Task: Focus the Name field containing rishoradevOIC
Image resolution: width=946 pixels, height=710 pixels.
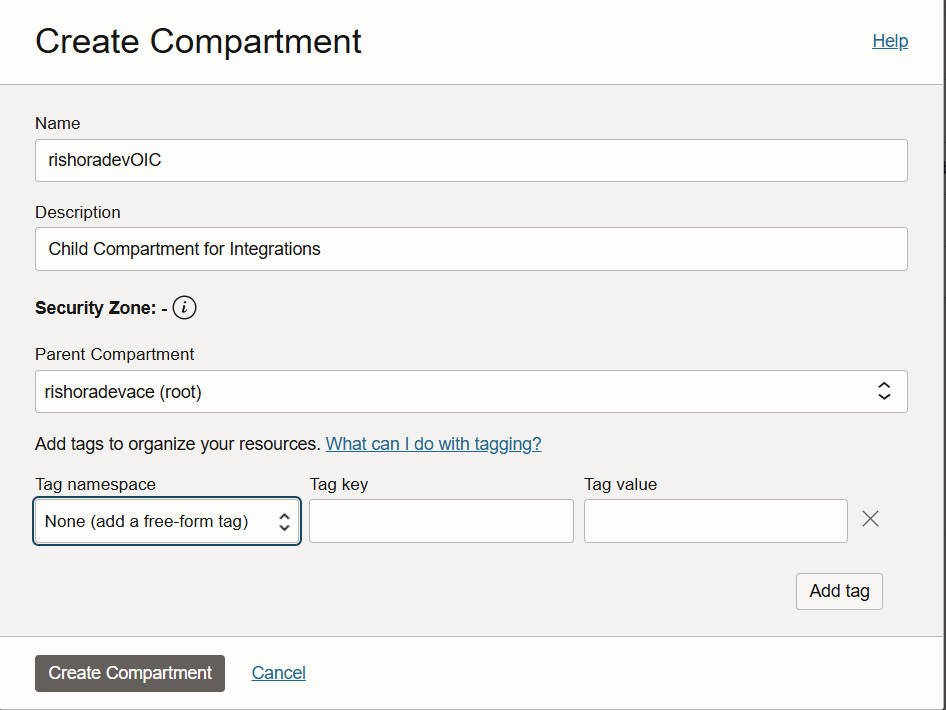Action: 470,160
